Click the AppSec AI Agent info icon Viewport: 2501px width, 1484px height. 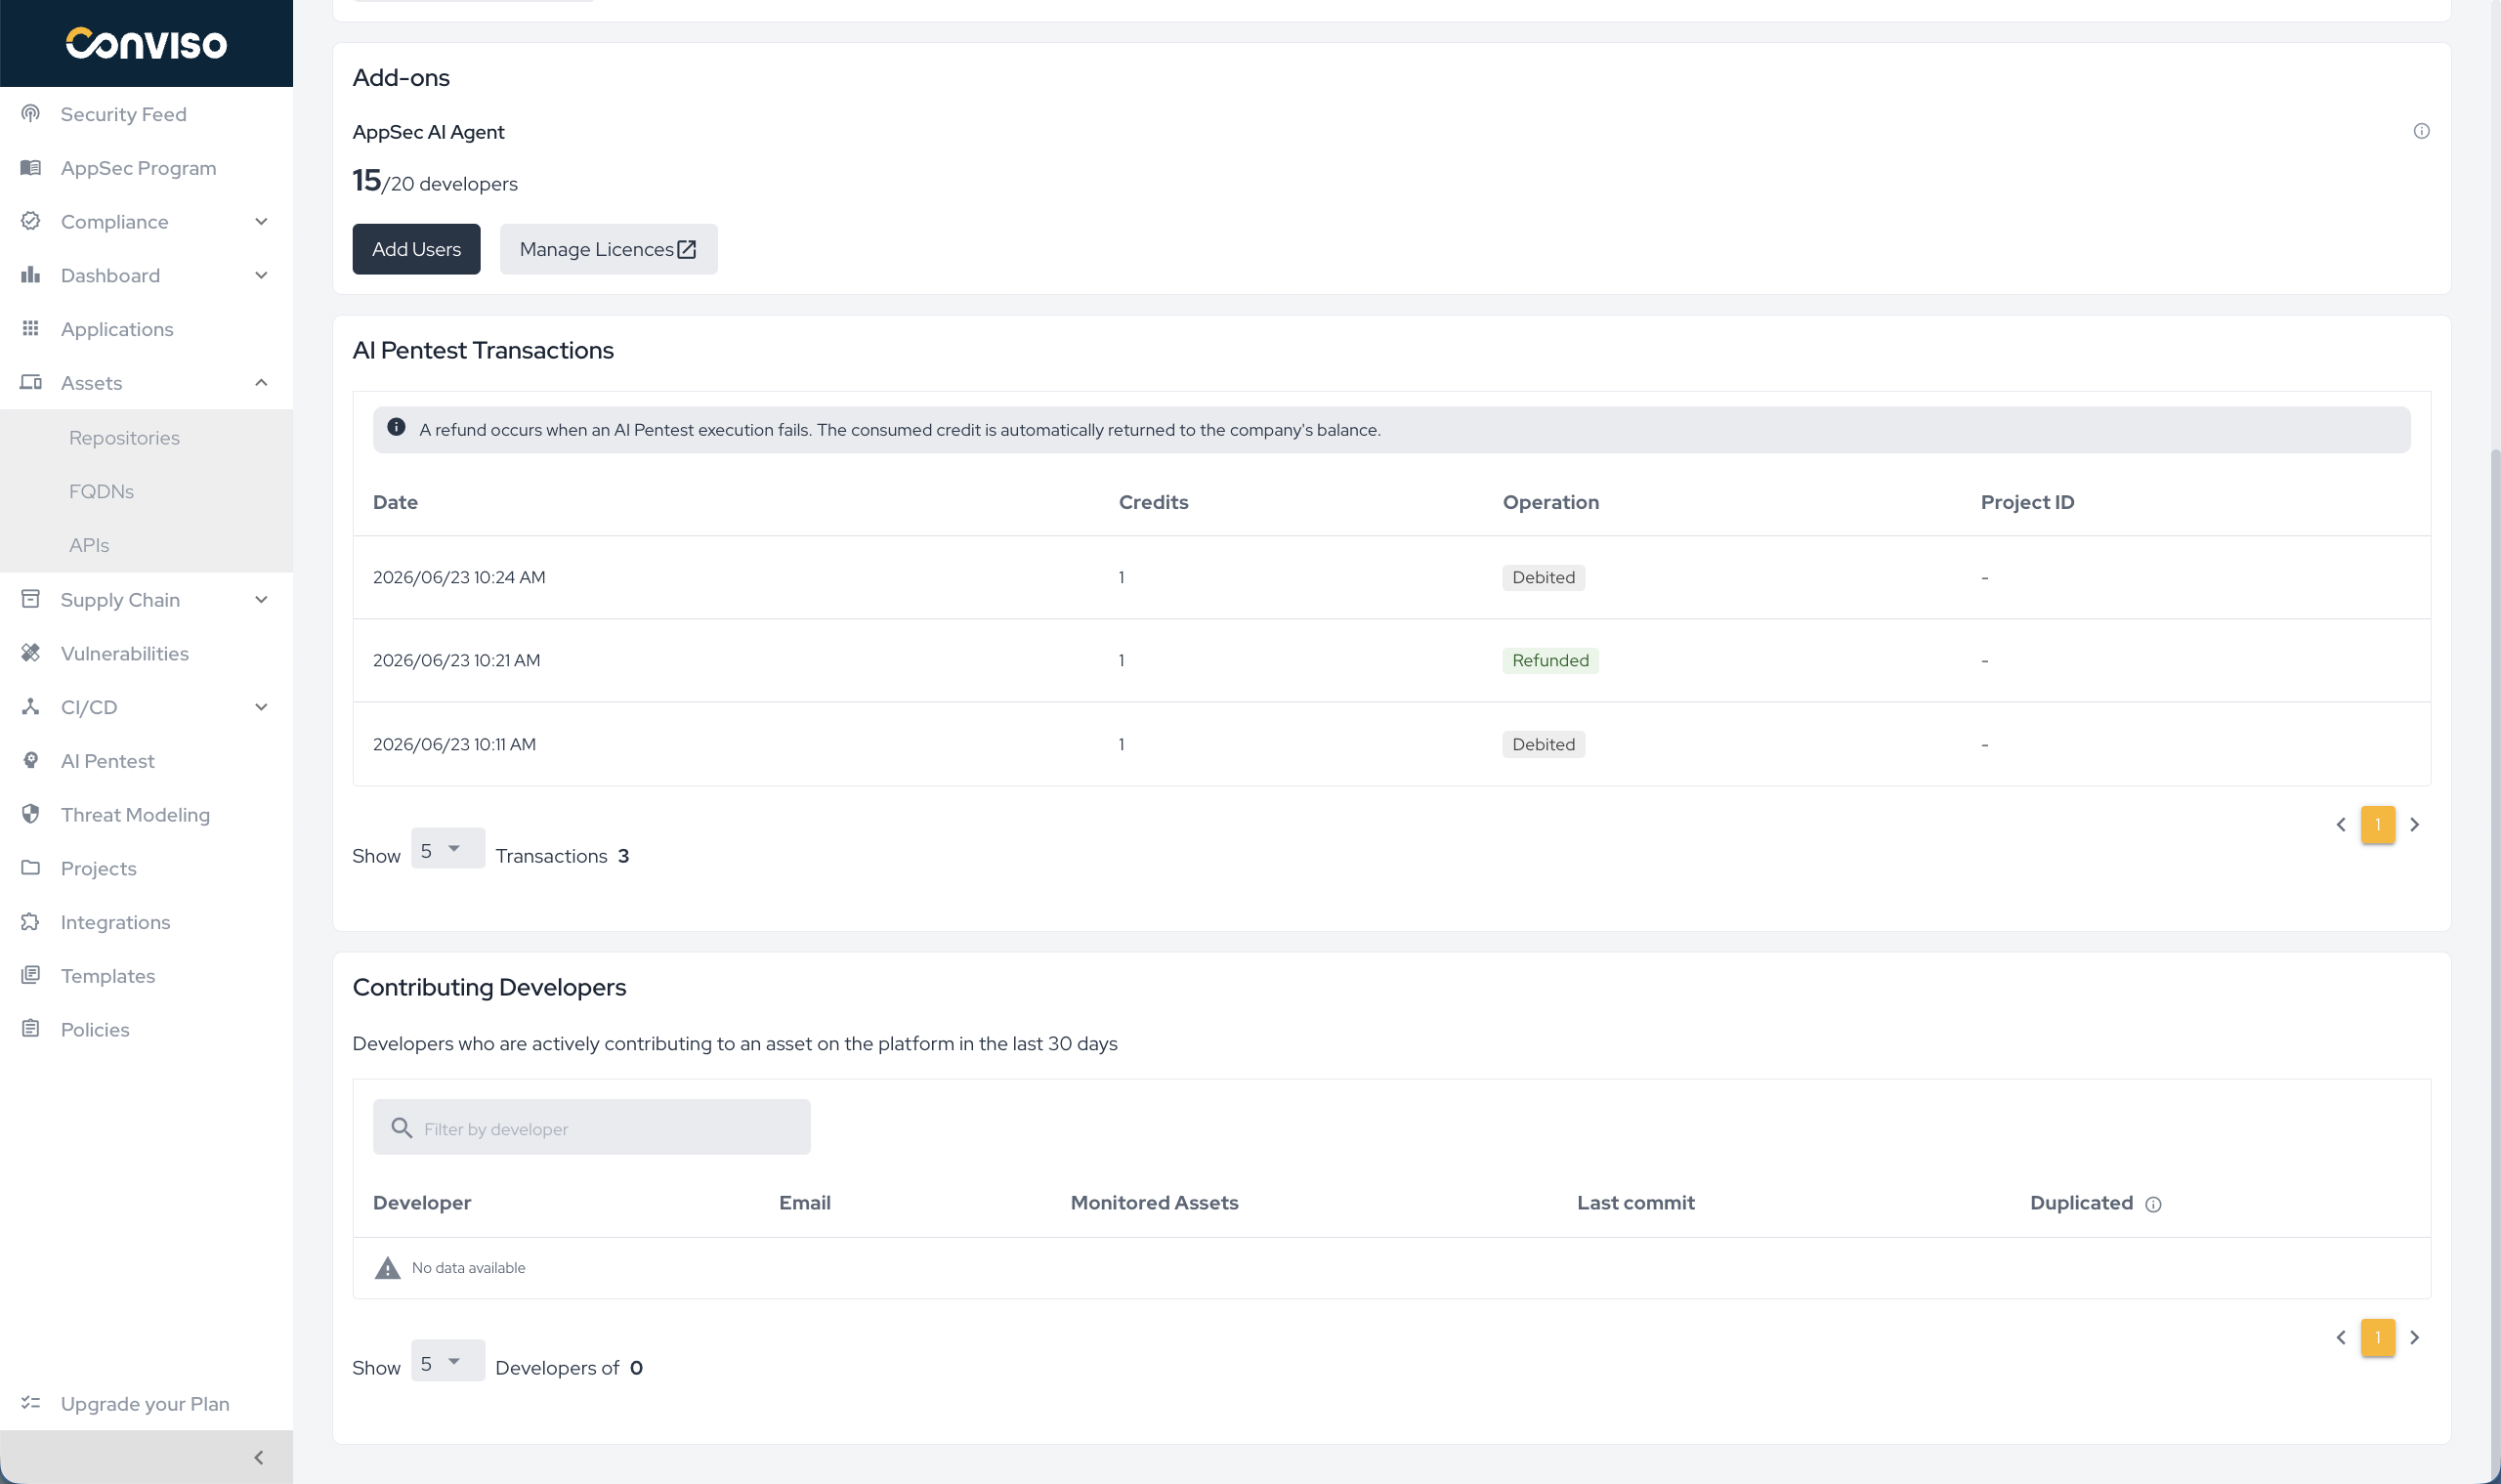point(2421,131)
